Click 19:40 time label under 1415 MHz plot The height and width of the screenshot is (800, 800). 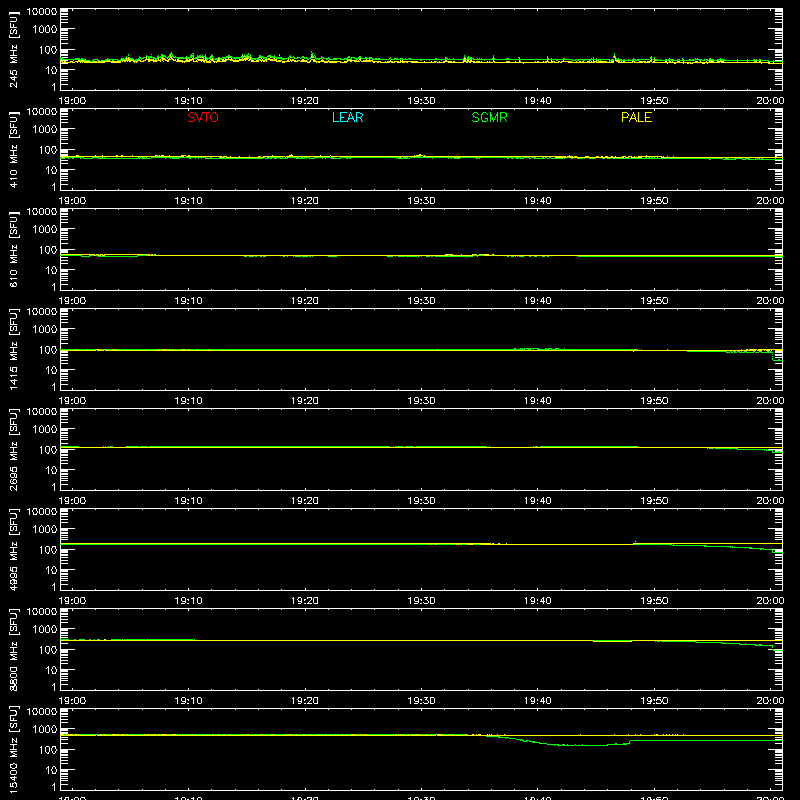click(538, 401)
